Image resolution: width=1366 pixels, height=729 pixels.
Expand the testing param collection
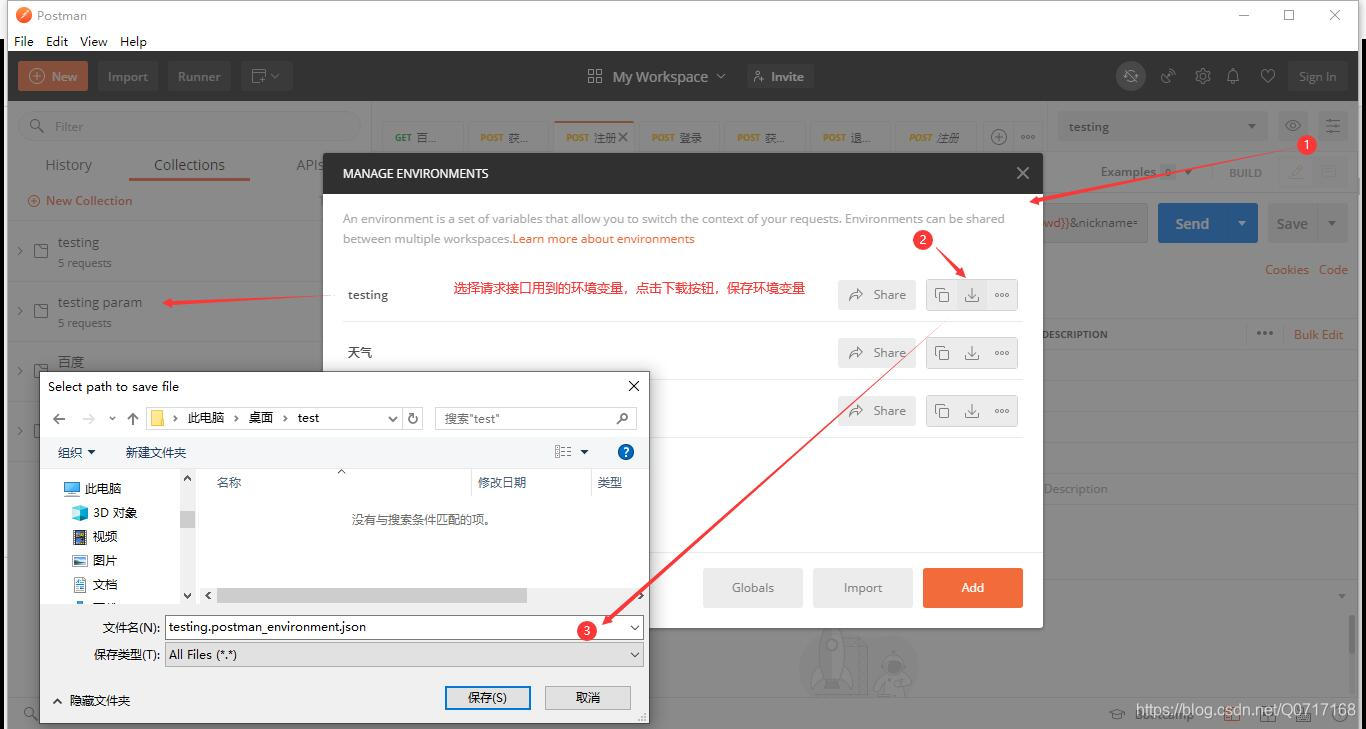click(20, 310)
